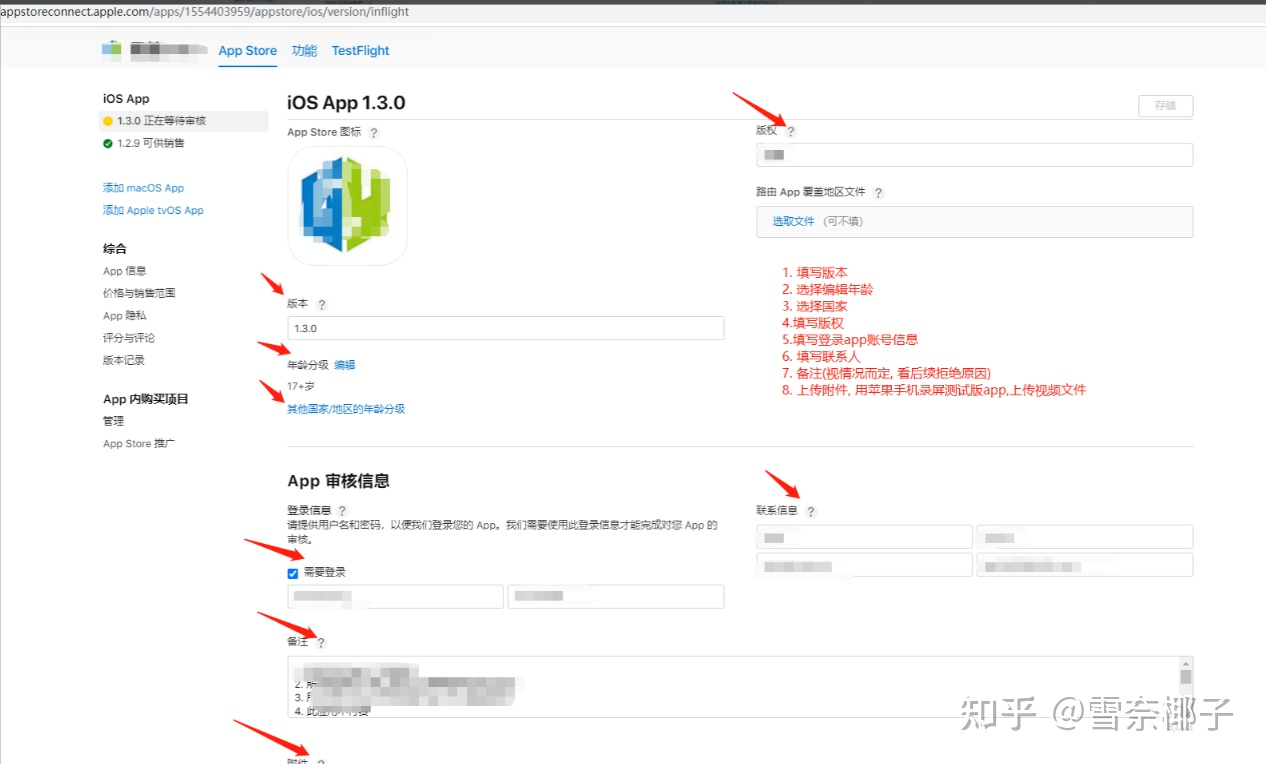Click the contact phone number field

(x=864, y=565)
